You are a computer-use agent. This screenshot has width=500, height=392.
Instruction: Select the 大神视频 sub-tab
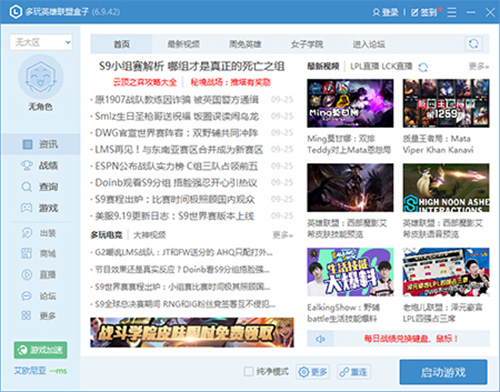[149, 235]
